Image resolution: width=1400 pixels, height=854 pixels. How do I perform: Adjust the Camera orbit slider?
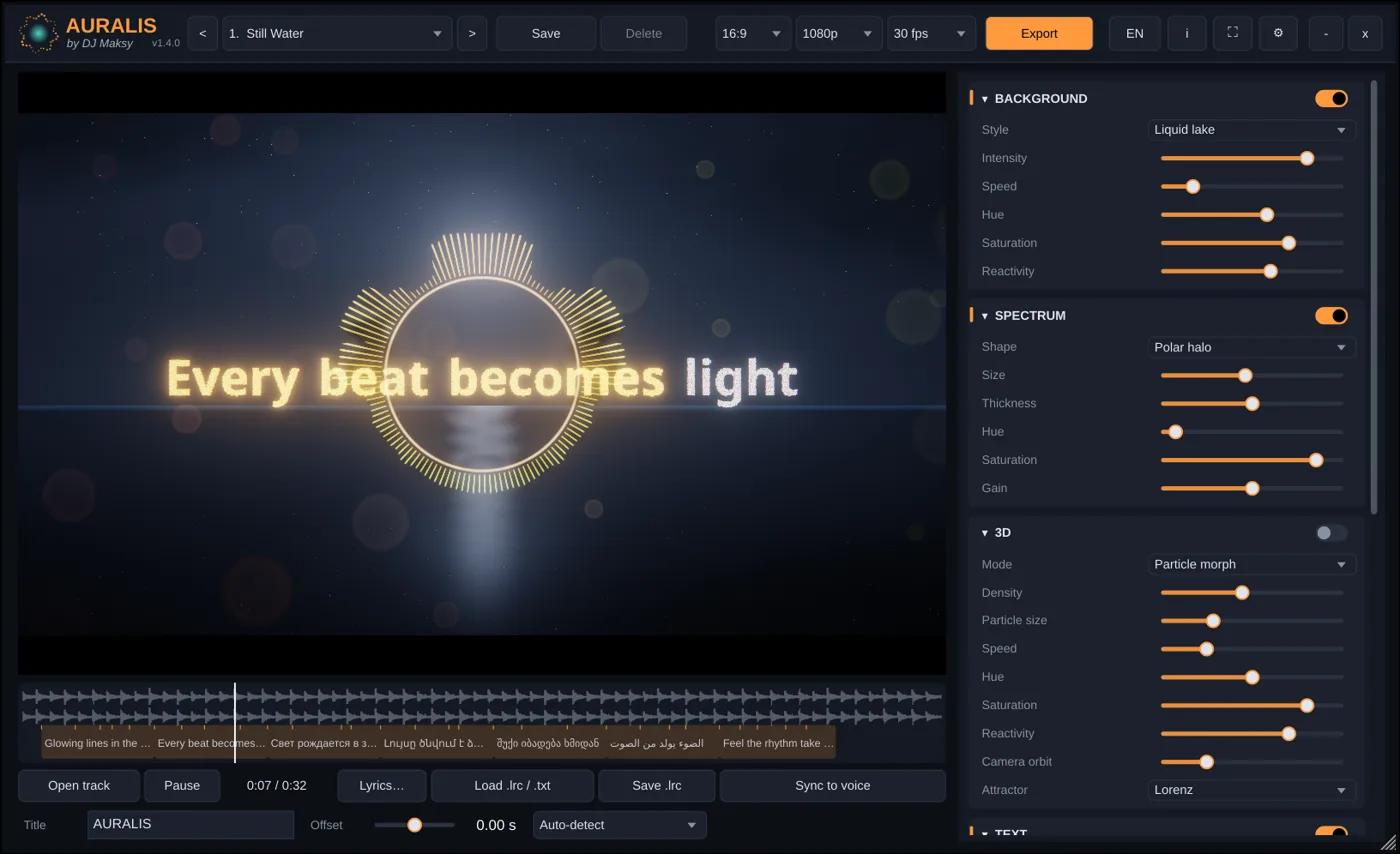1251,762
